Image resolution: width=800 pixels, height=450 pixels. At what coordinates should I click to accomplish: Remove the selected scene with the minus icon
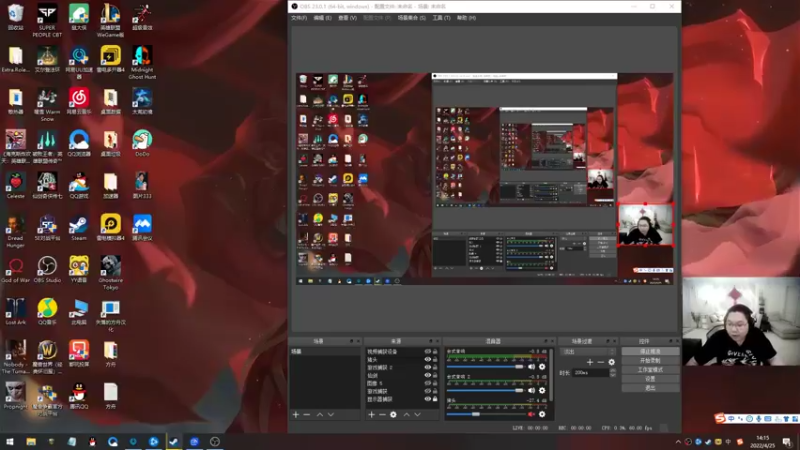coord(307,415)
